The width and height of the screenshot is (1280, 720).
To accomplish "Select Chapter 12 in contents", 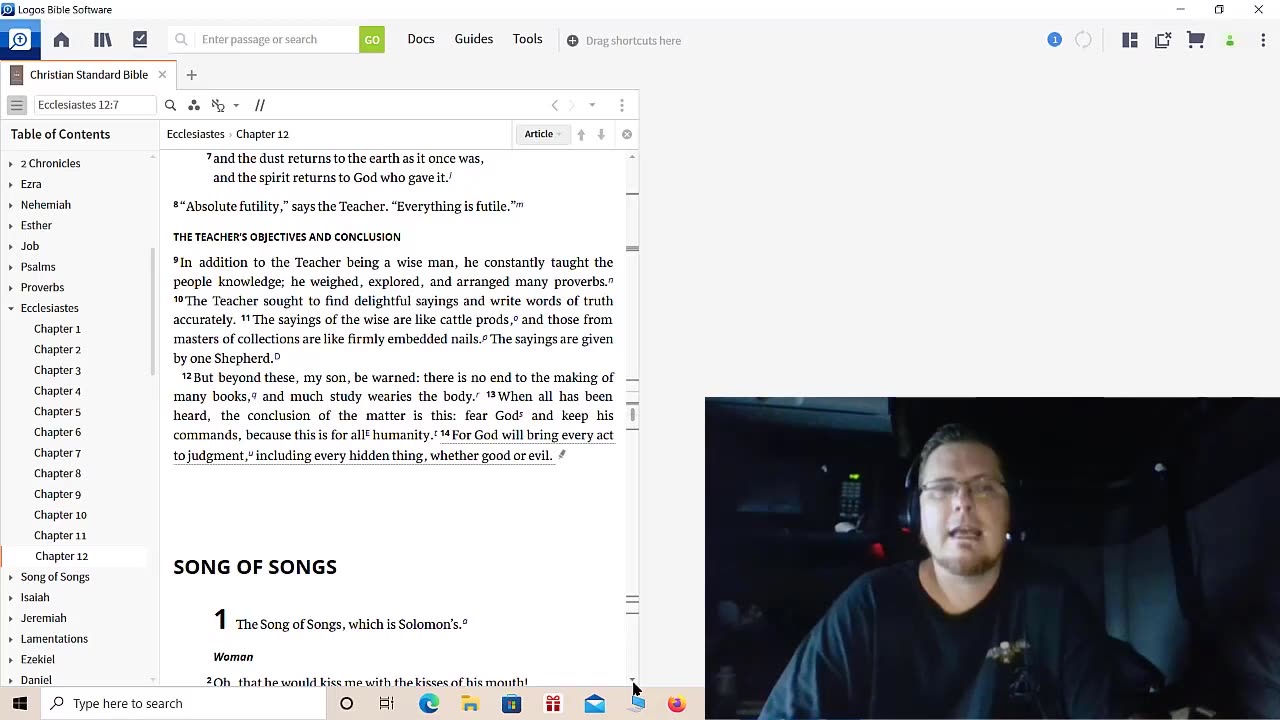I will pos(61,556).
